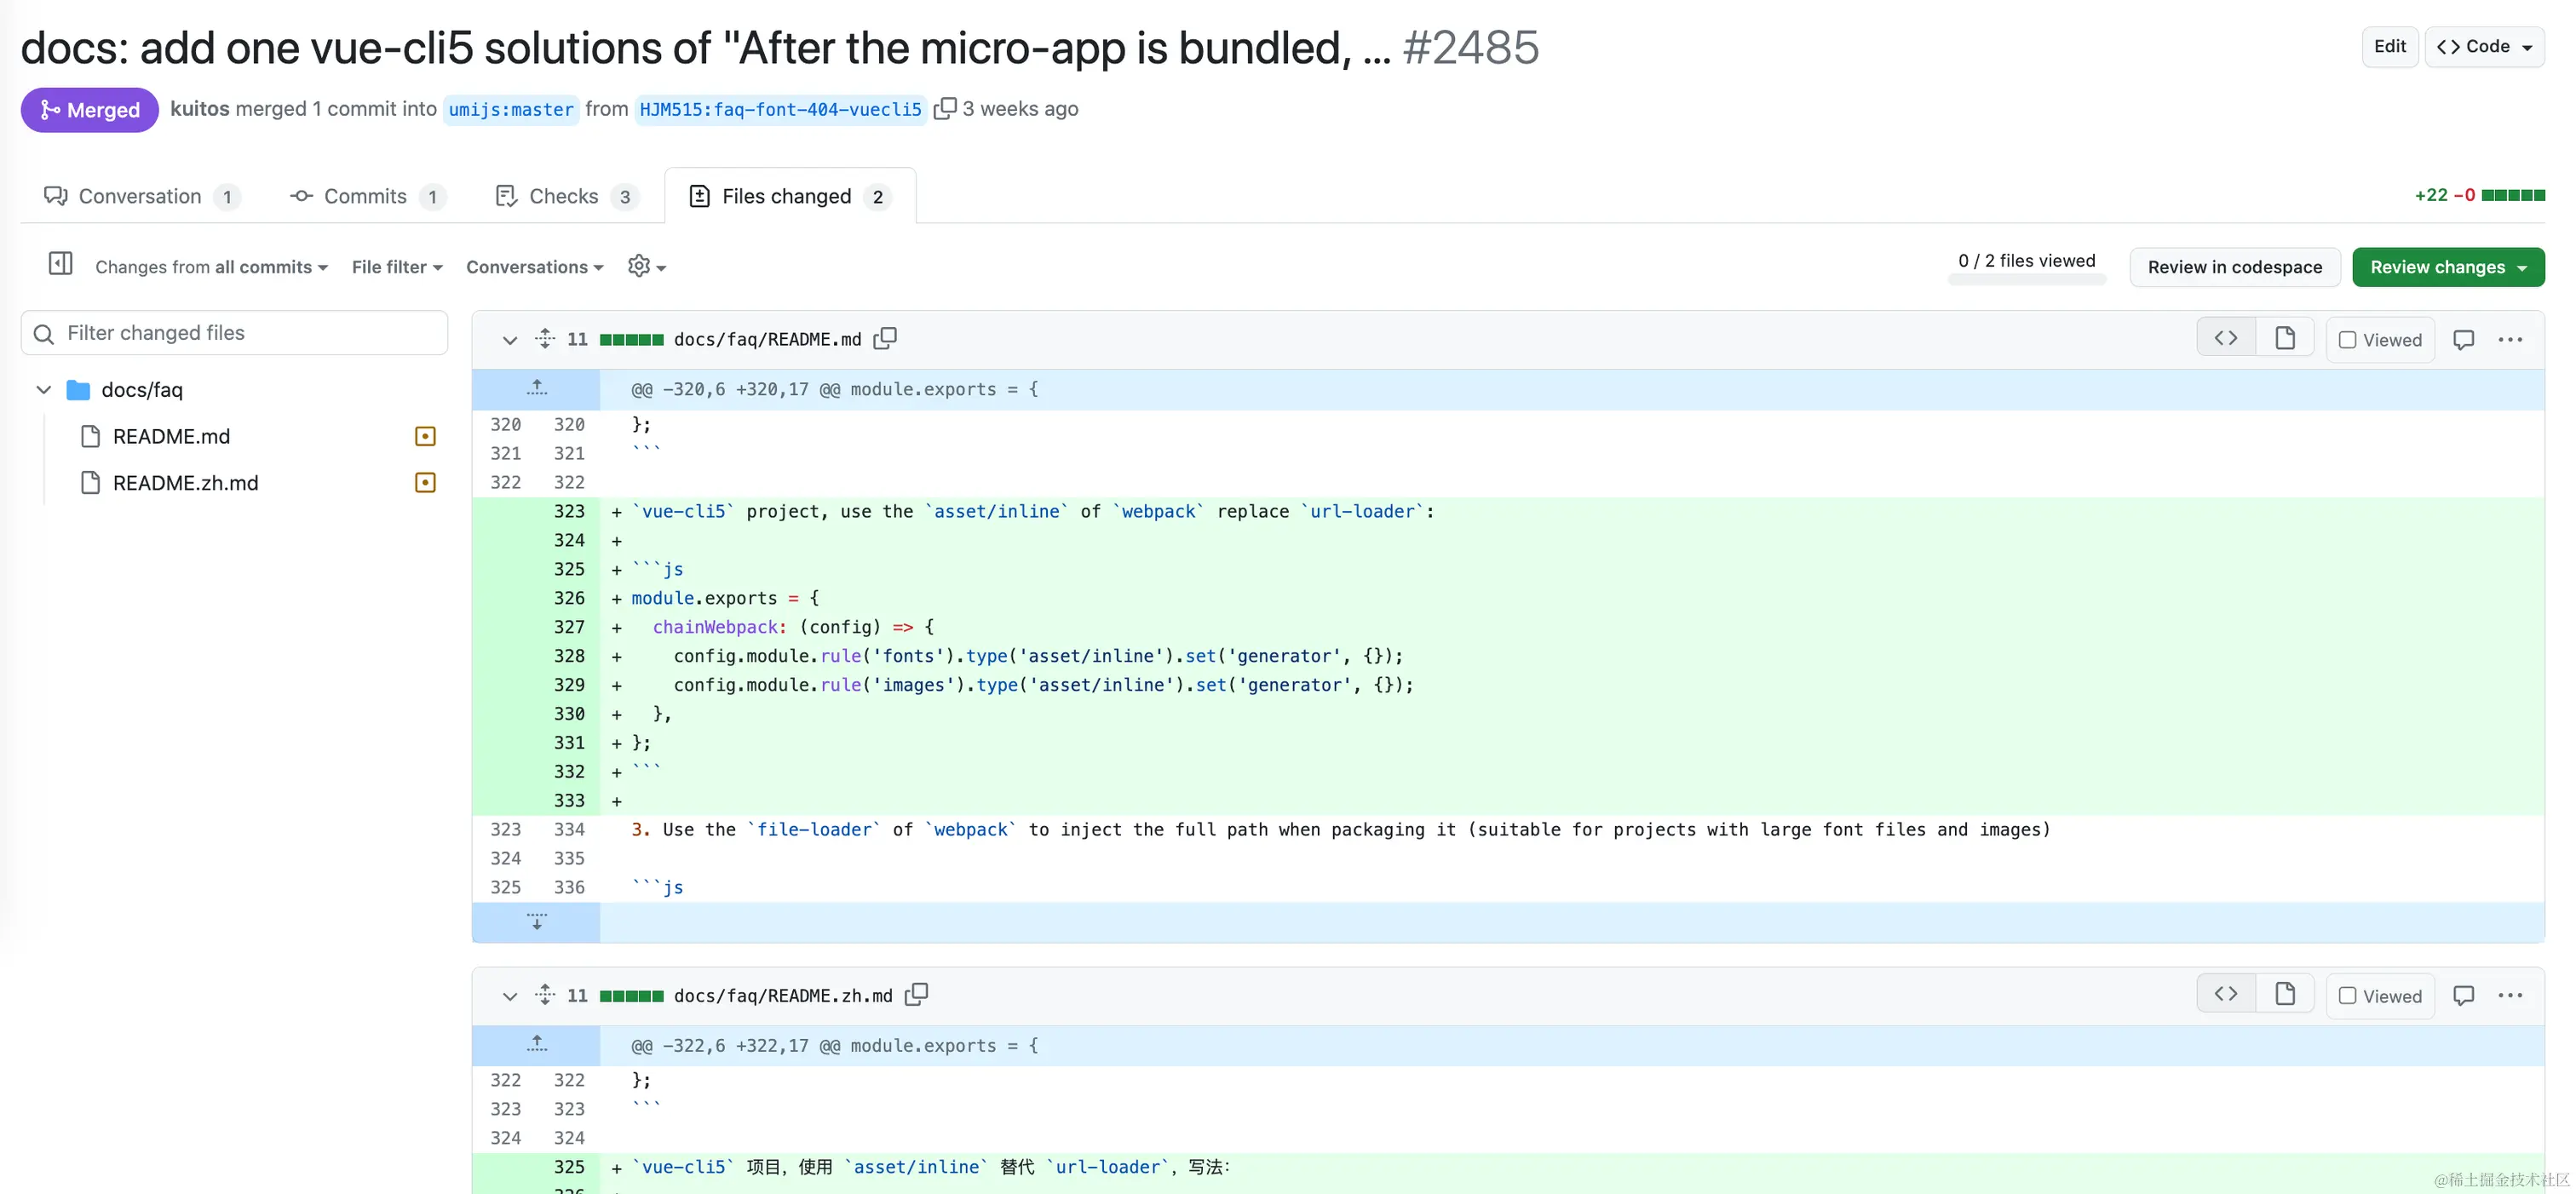Open diff view settings gear

click(646, 266)
